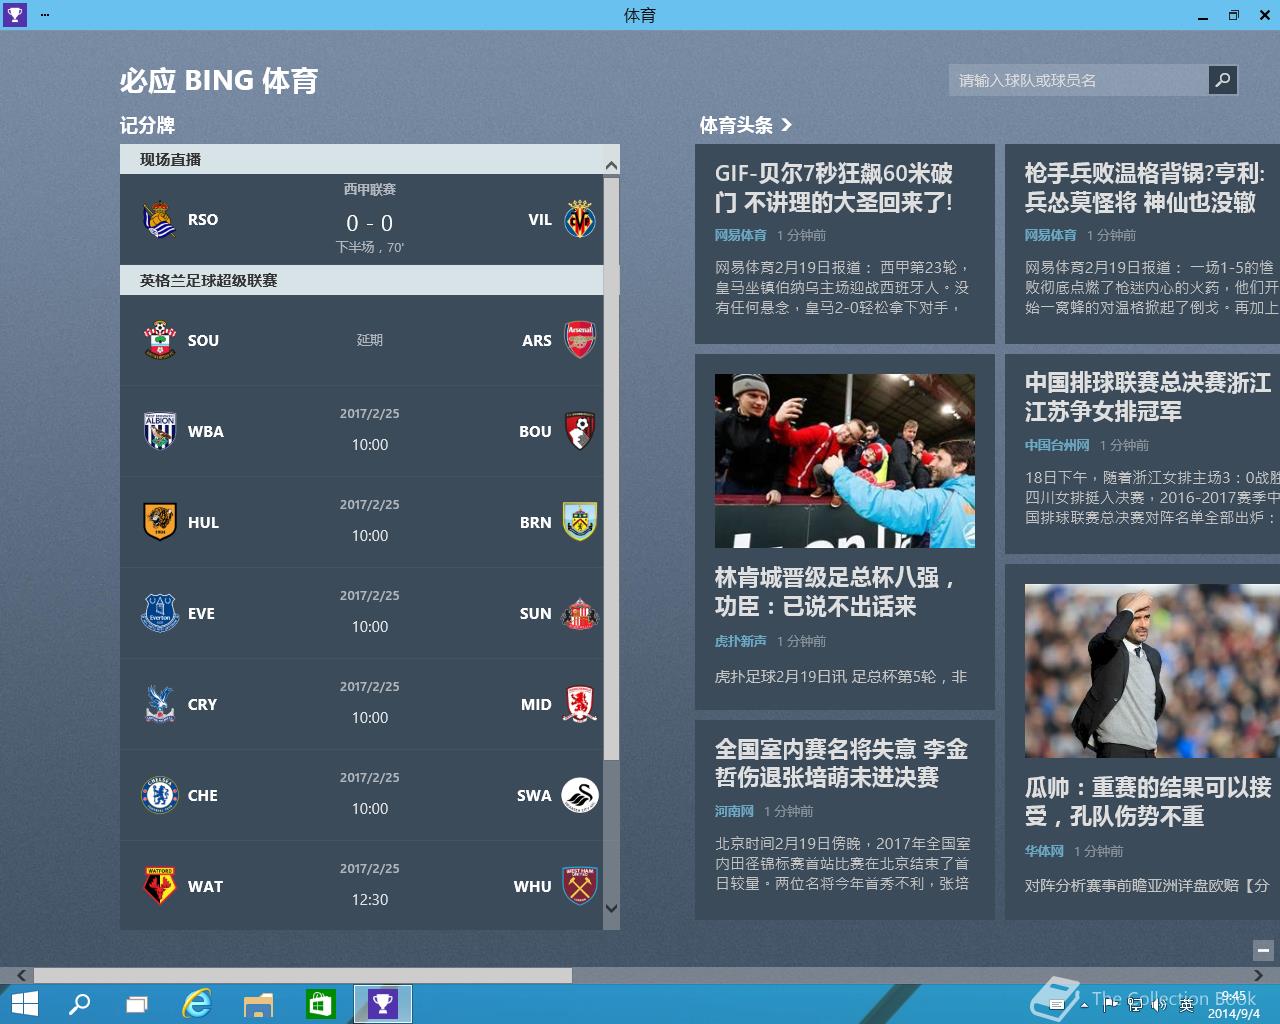Open the 英格兰足球超级联赛 league header

click(362, 281)
